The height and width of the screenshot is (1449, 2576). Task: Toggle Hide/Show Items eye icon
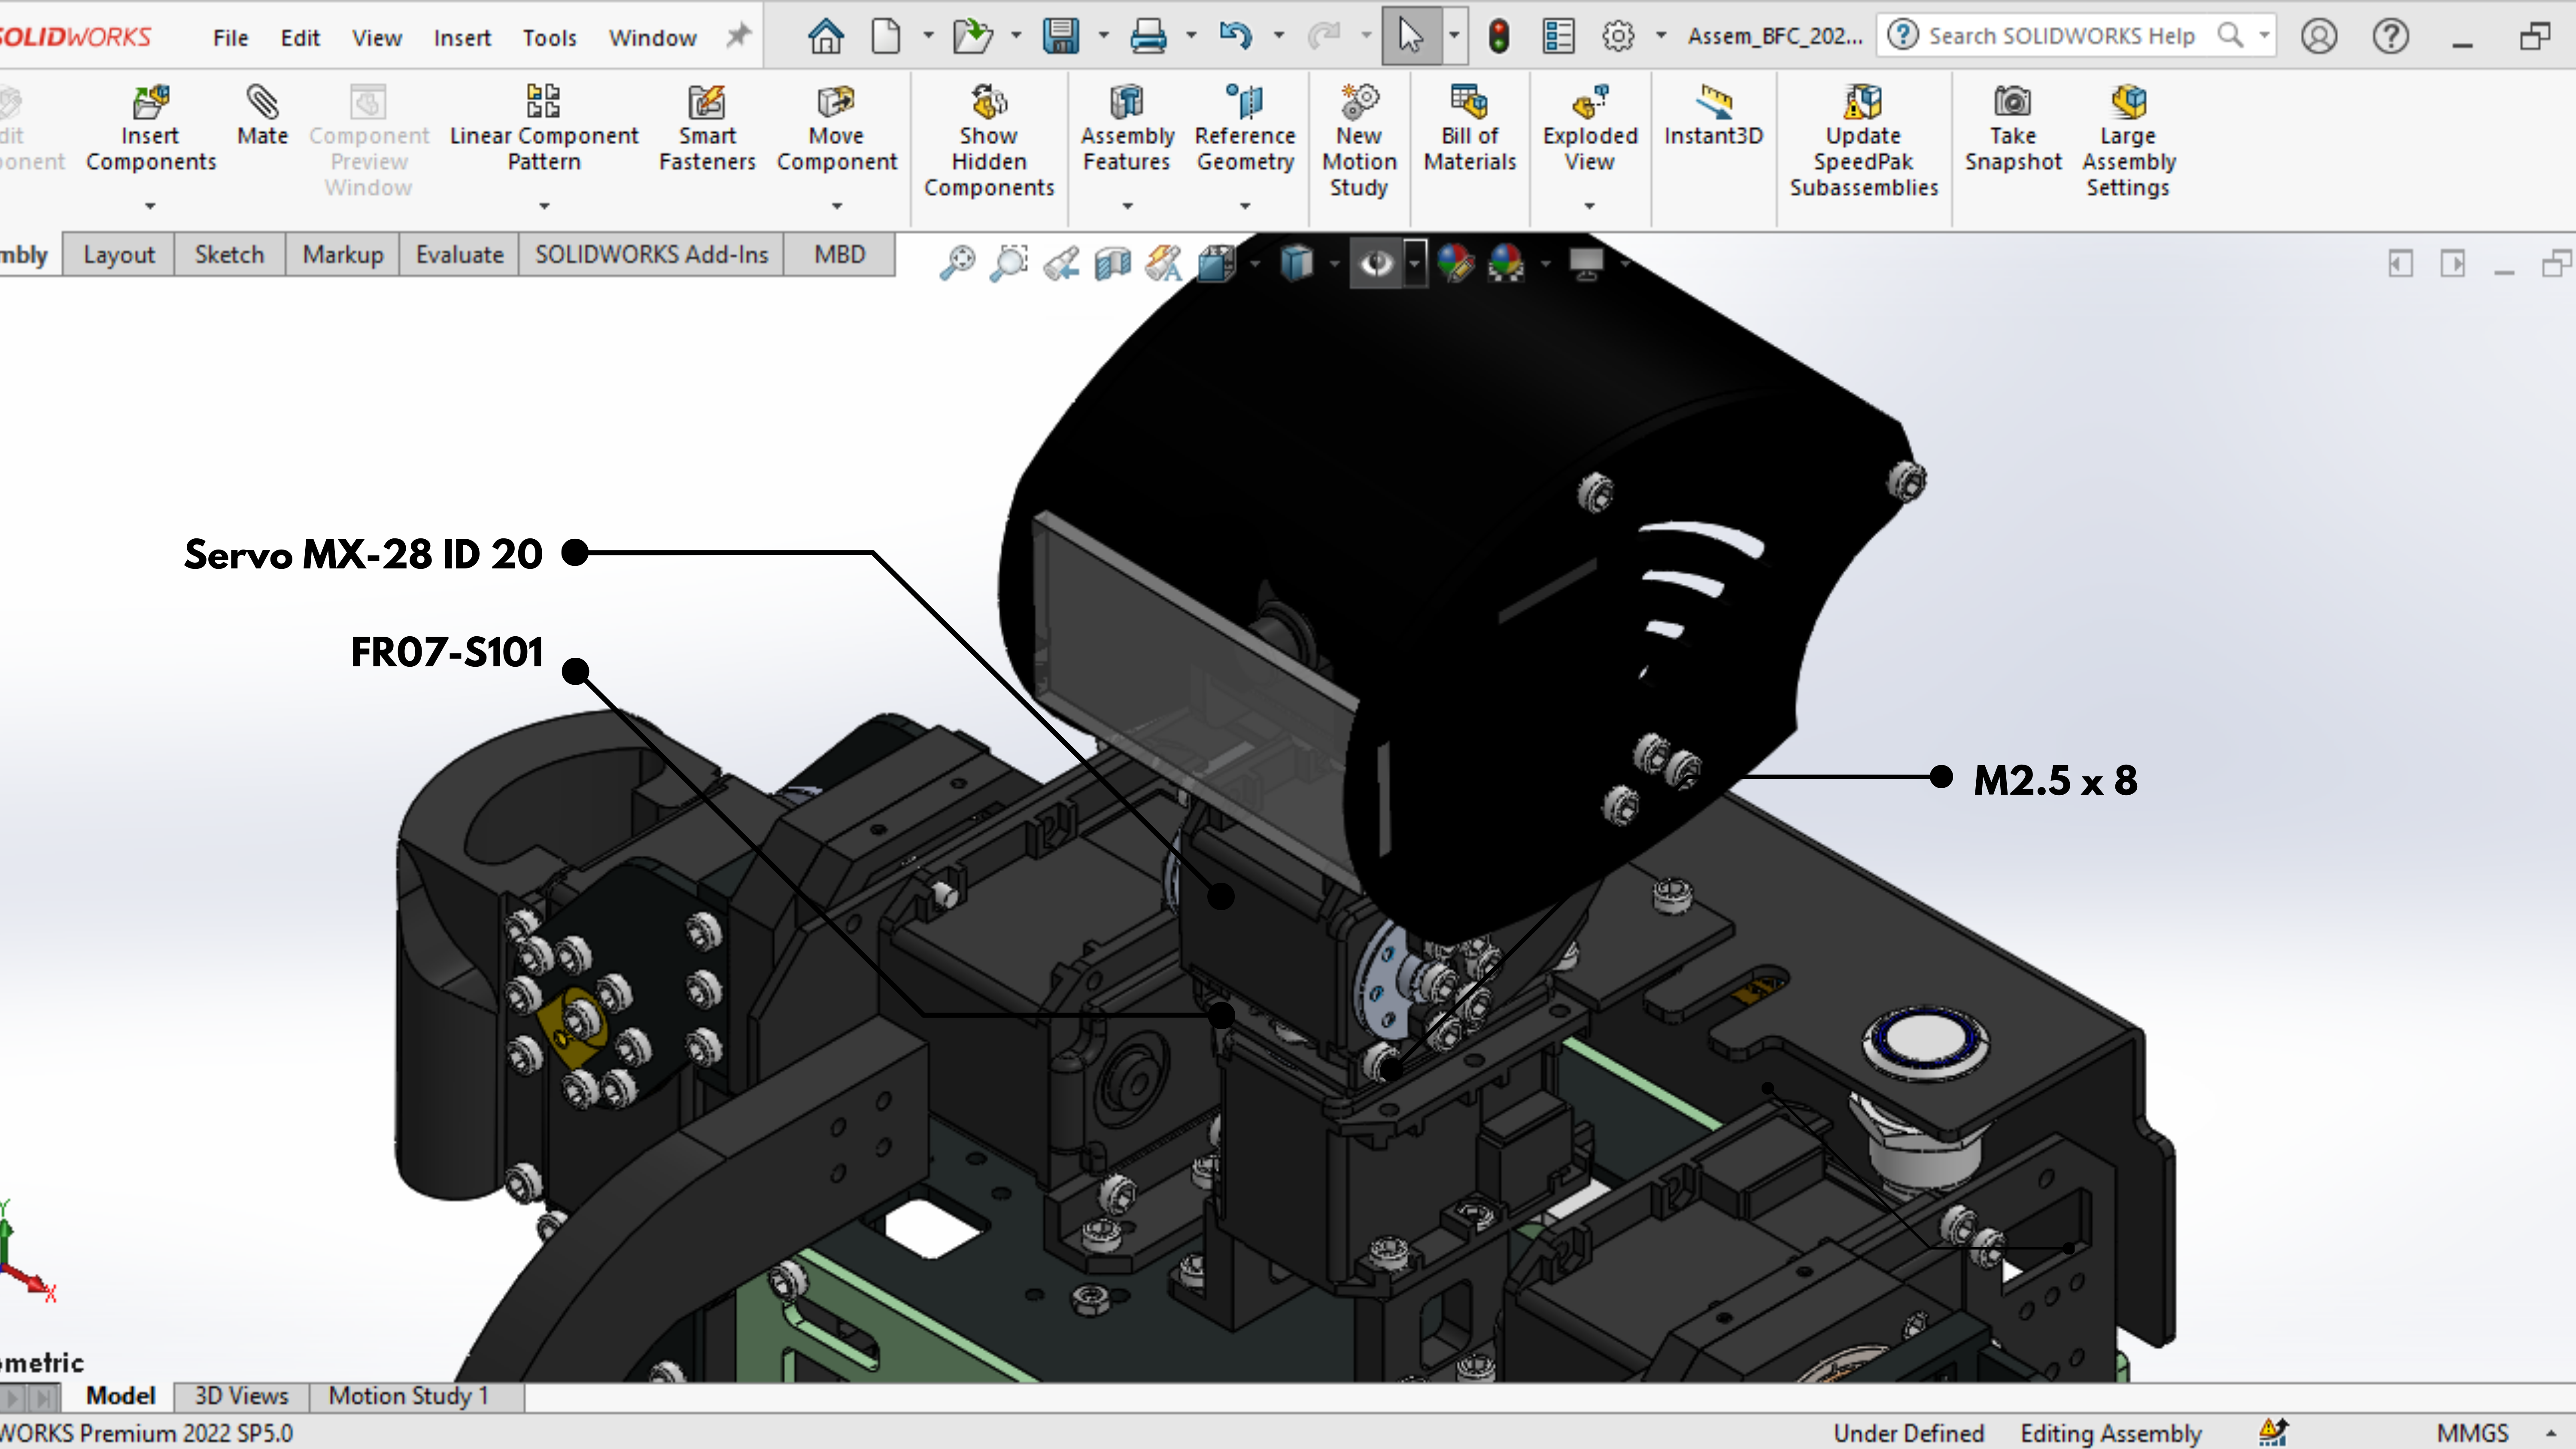(x=1377, y=263)
